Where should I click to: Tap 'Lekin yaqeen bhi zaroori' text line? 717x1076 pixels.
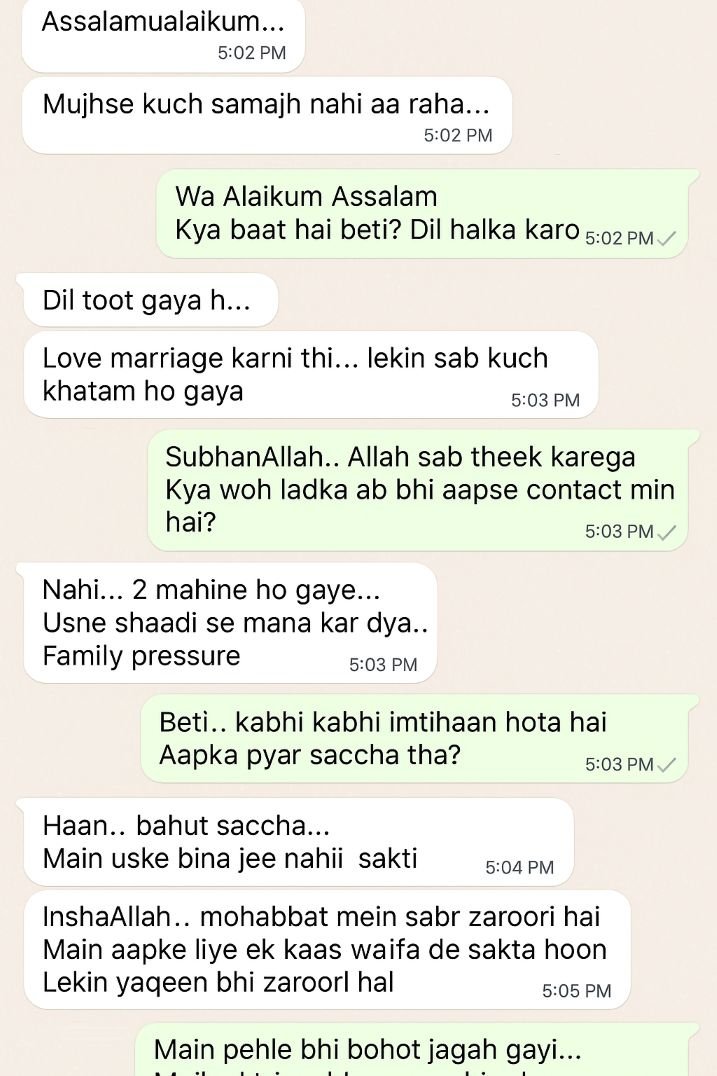(x=218, y=983)
